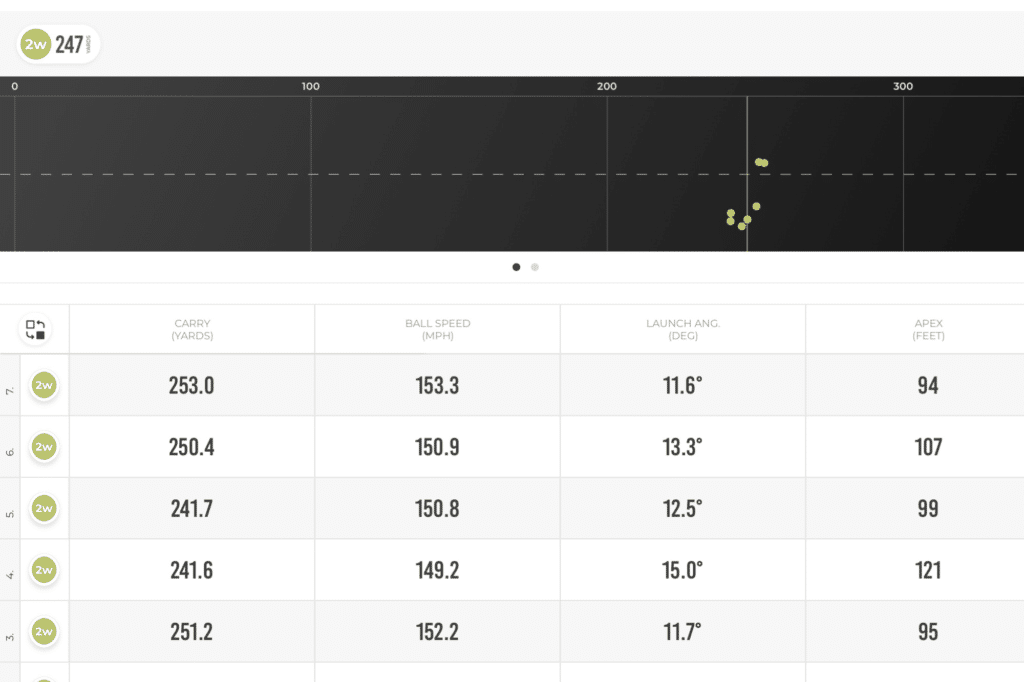Image resolution: width=1024 pixels, height=682 pixels.
Task: Switch to the second chart page dot
Action: coord(535,267)
